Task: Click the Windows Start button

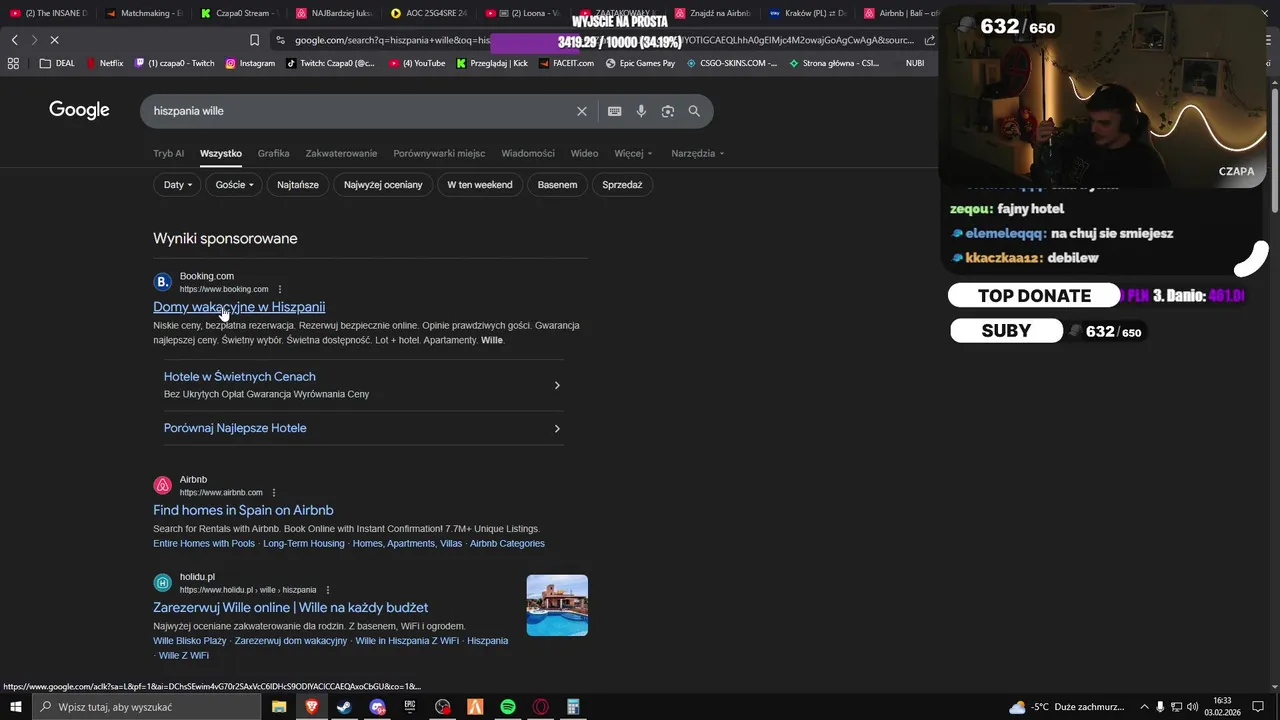Action: 15,707
